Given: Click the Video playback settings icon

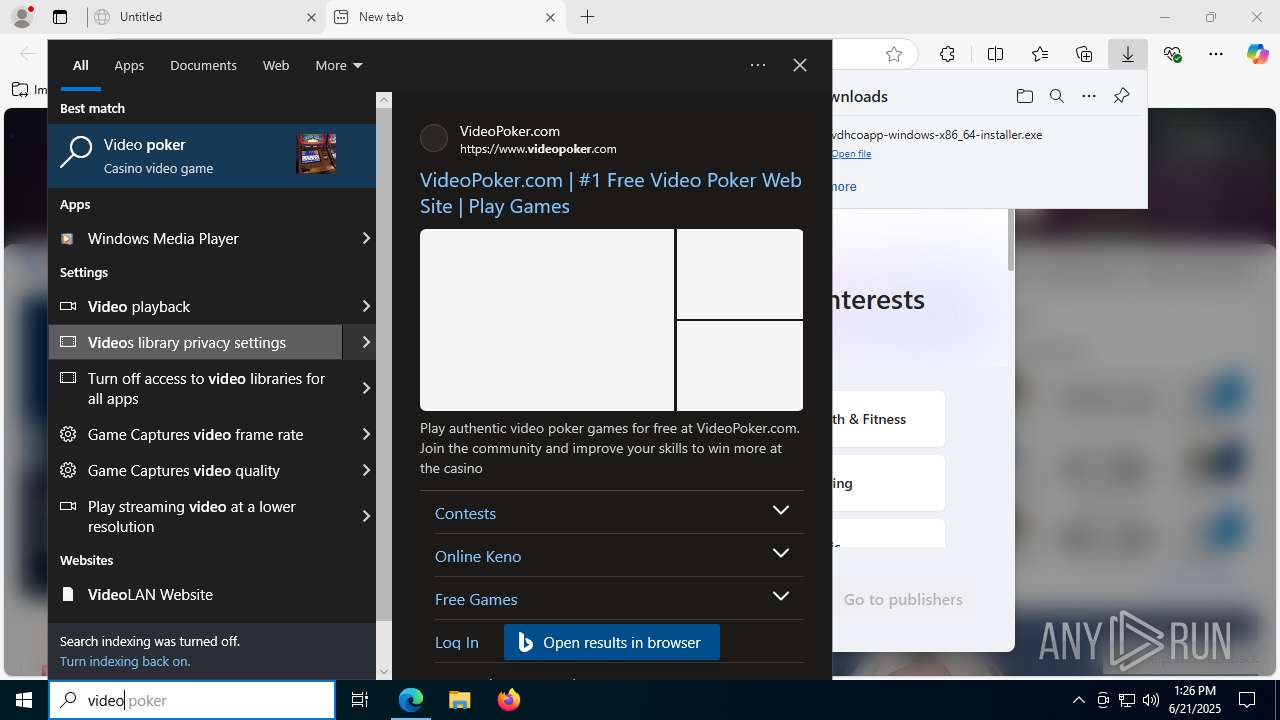Looking at the screenshot, I should click(x=68, y=306).
